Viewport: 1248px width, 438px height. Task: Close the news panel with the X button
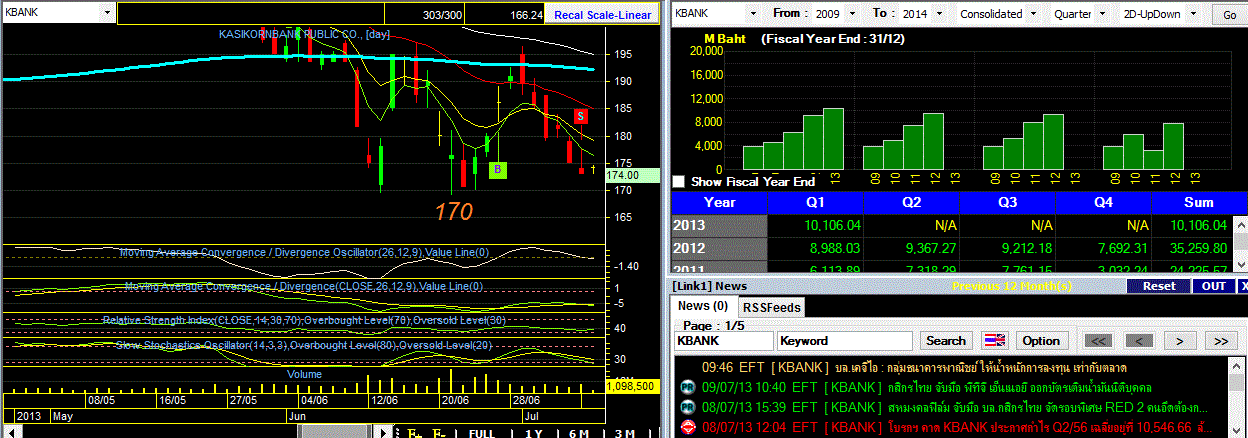1242,286
